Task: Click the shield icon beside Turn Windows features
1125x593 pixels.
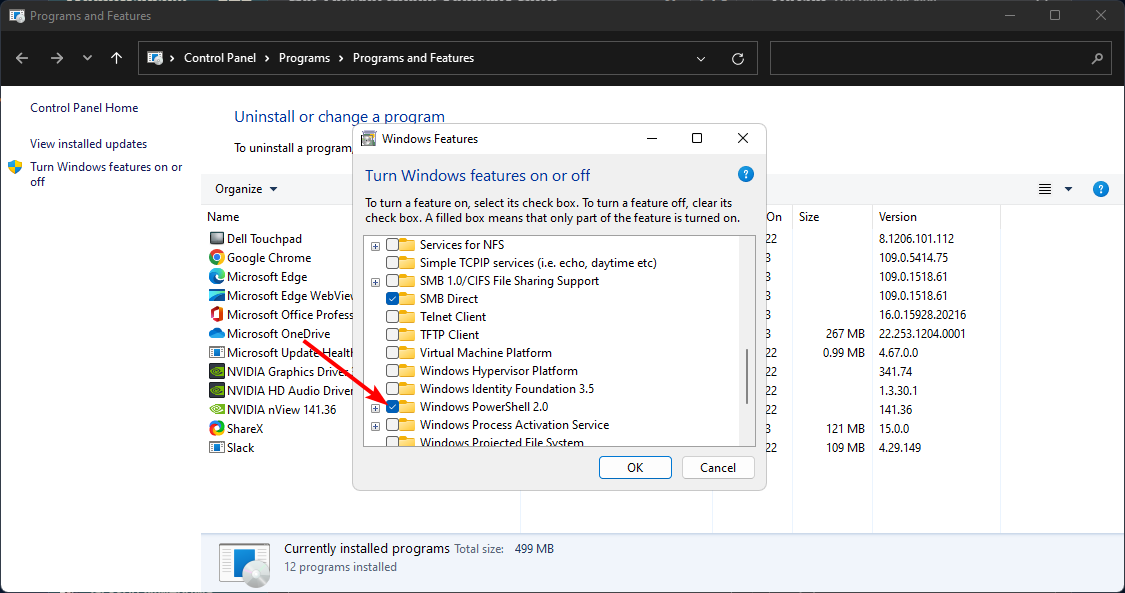Action: click(15, 167)
